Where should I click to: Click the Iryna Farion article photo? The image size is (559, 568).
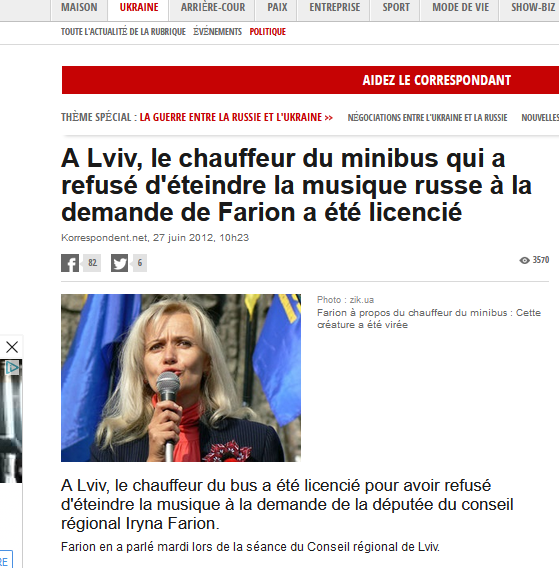pos(181,378)
